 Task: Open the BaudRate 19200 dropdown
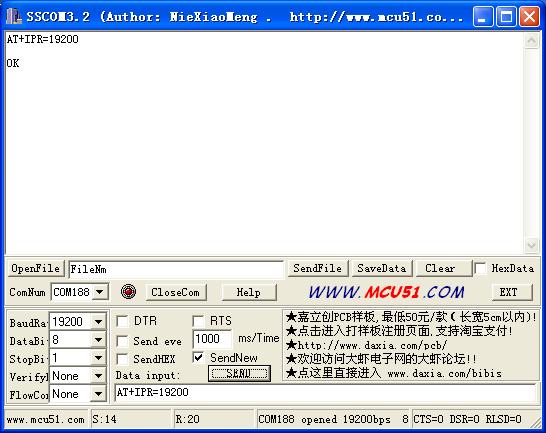coord(99,321)
